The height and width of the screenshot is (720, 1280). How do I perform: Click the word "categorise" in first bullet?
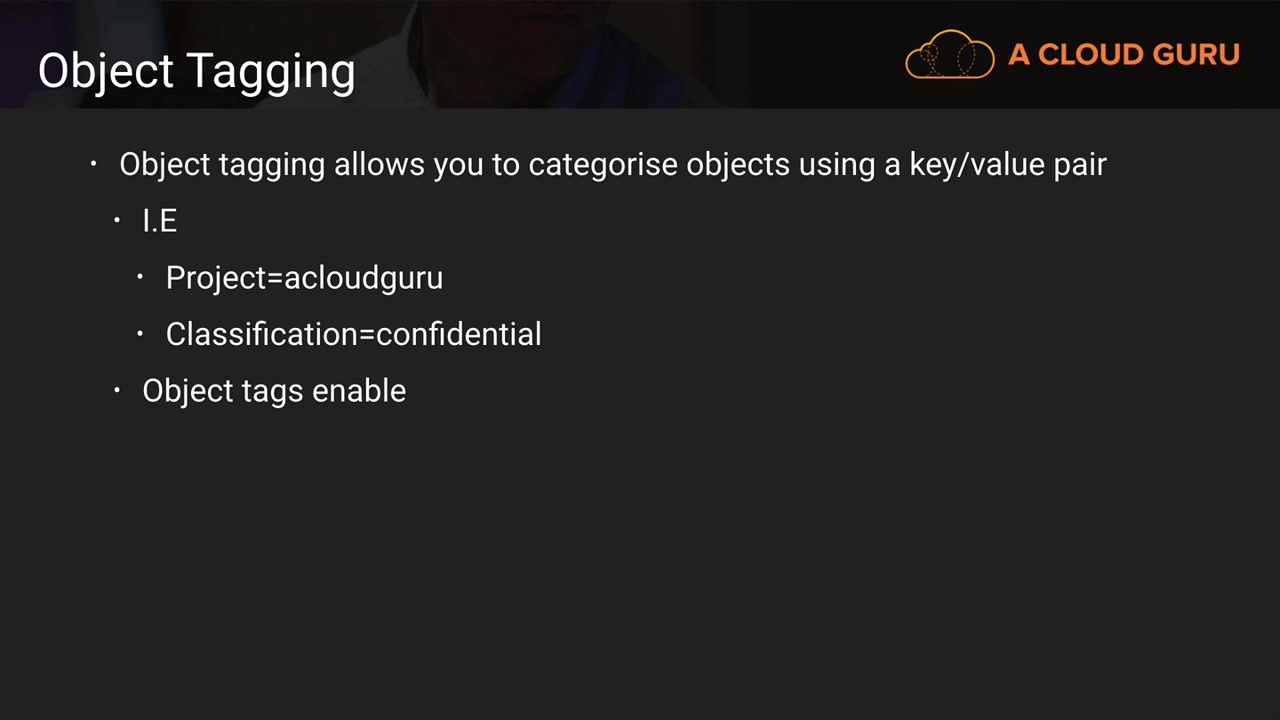pos(603,164)
